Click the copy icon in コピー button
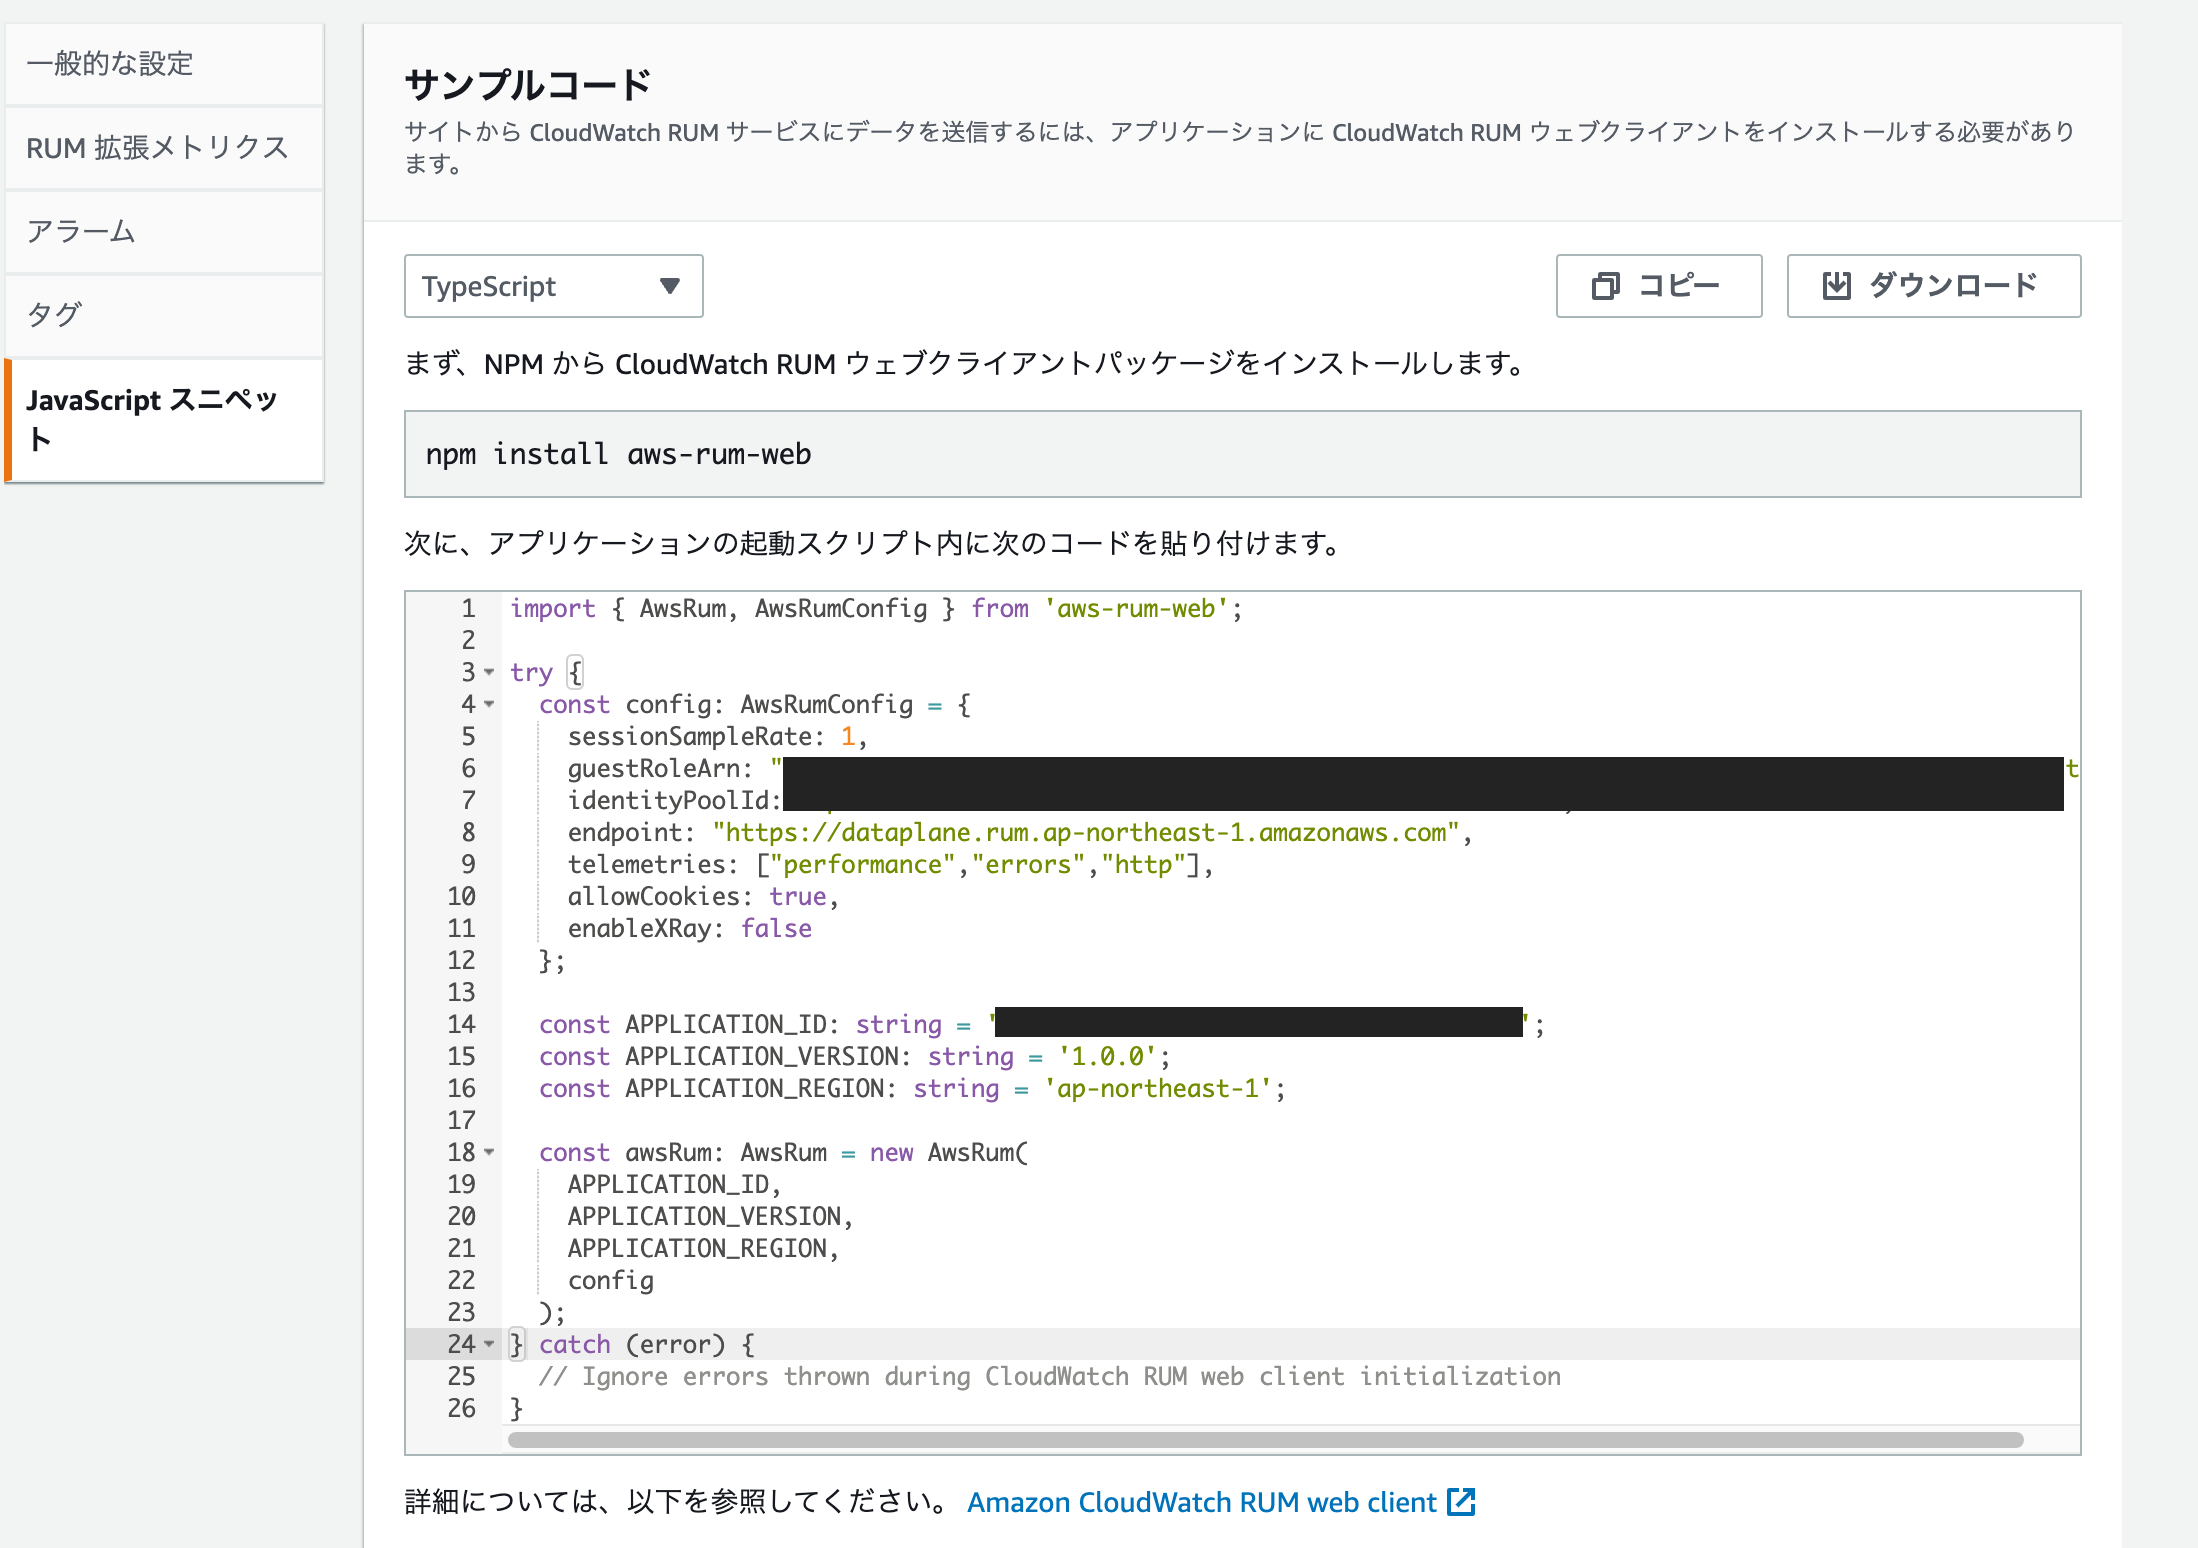The image size is (2198, 1548). pos(1605,286)
